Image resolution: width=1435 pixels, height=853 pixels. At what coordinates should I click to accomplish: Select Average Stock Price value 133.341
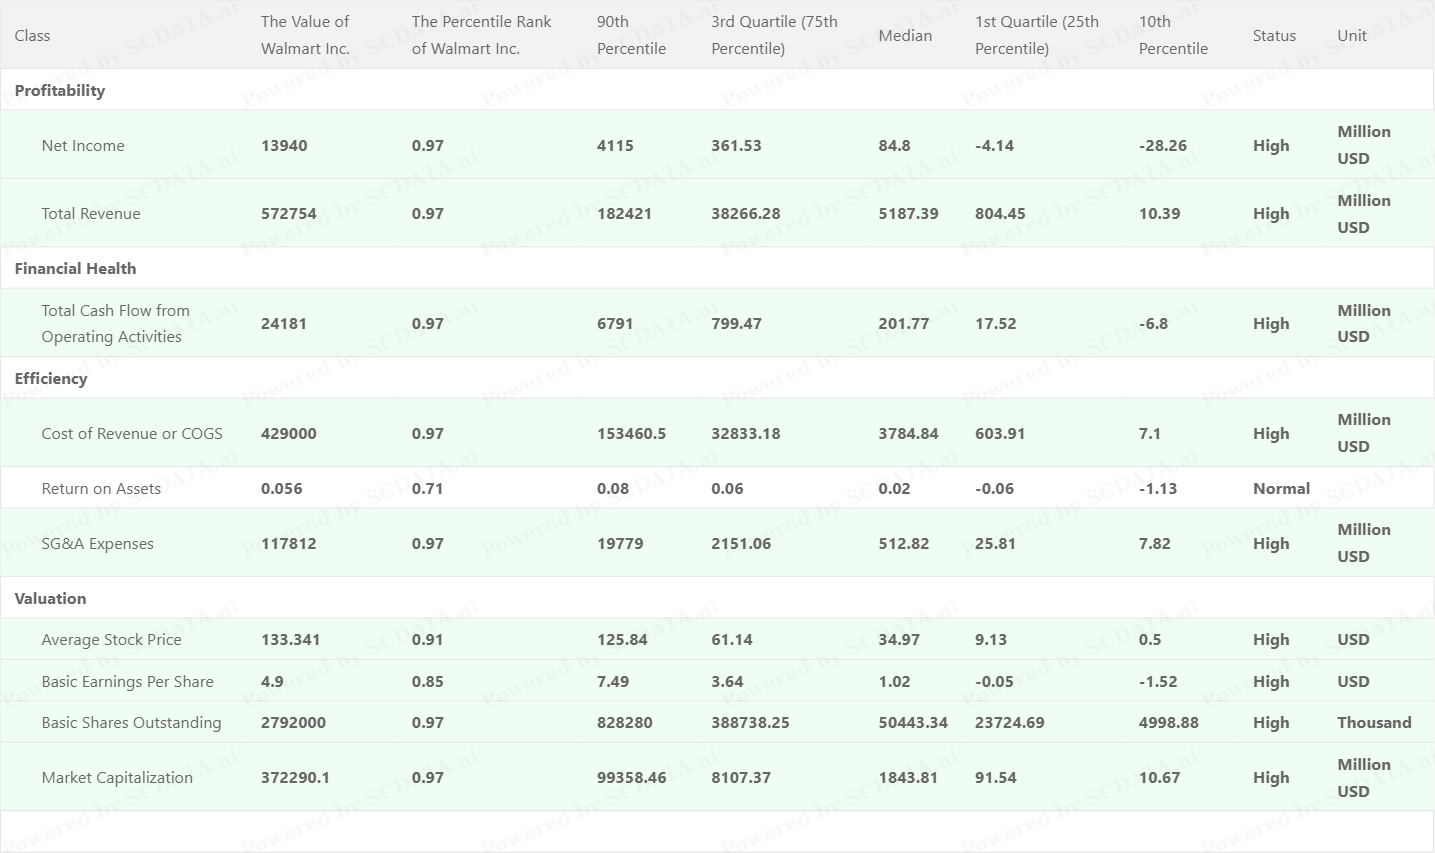(291, 639)
